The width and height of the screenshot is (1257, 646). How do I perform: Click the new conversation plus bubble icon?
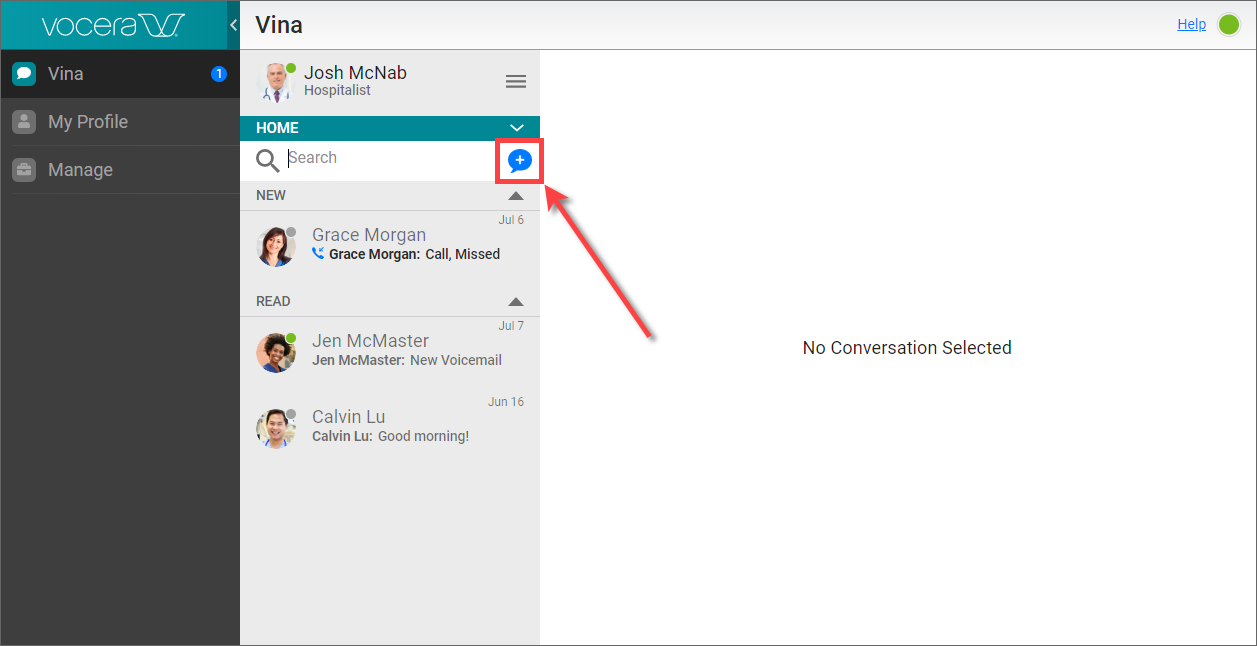519,160
